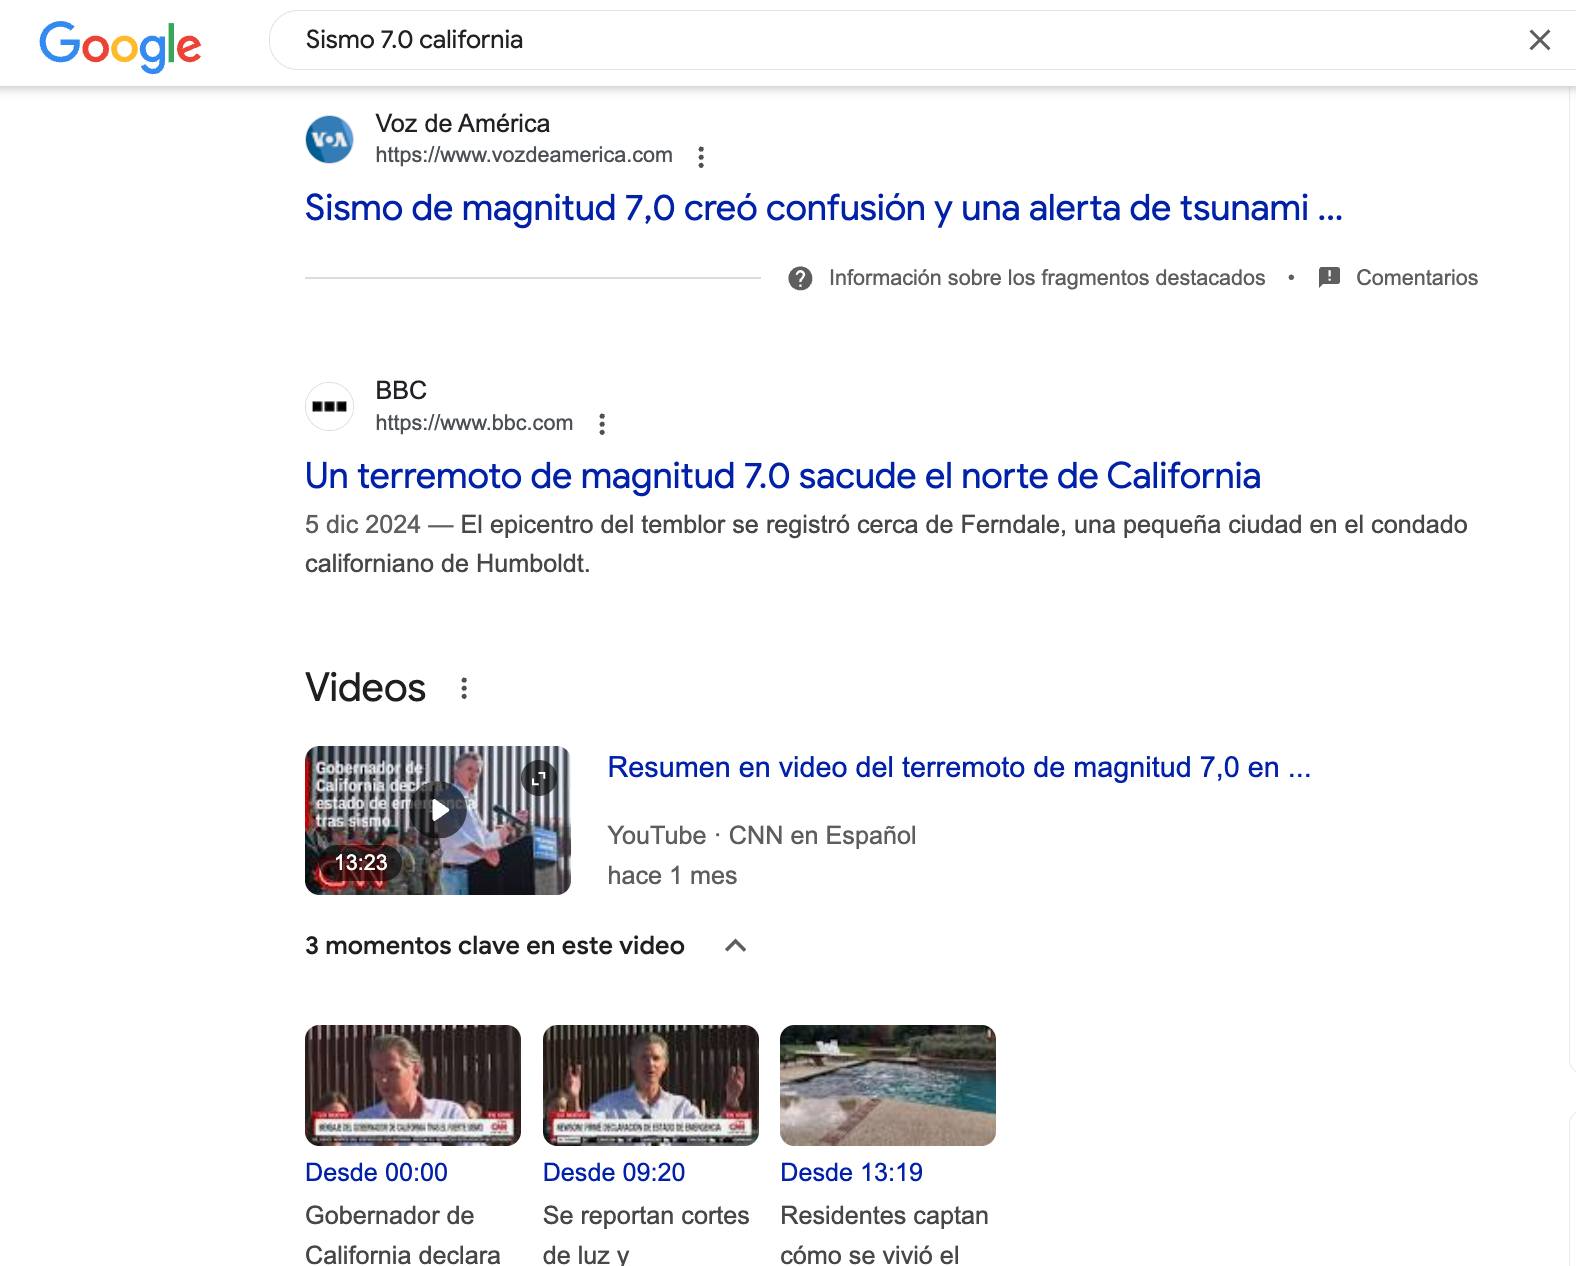
Task: Click the Información sobre los fragmentos destacados link
Action: [x=1046, y=278]
